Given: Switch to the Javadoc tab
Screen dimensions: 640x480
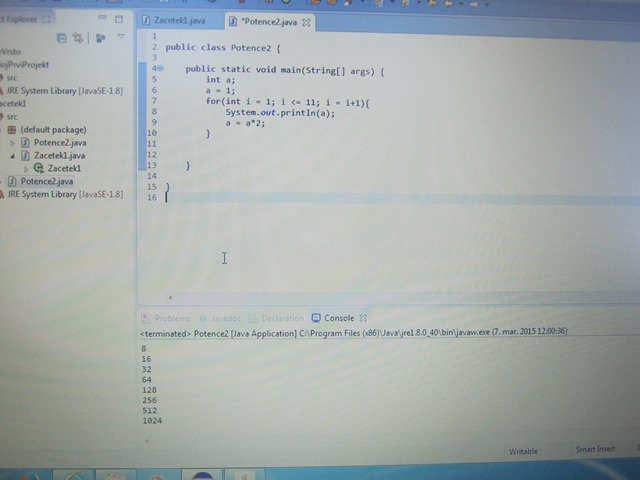Looking at the screenshot, I should tap(221, 318).
